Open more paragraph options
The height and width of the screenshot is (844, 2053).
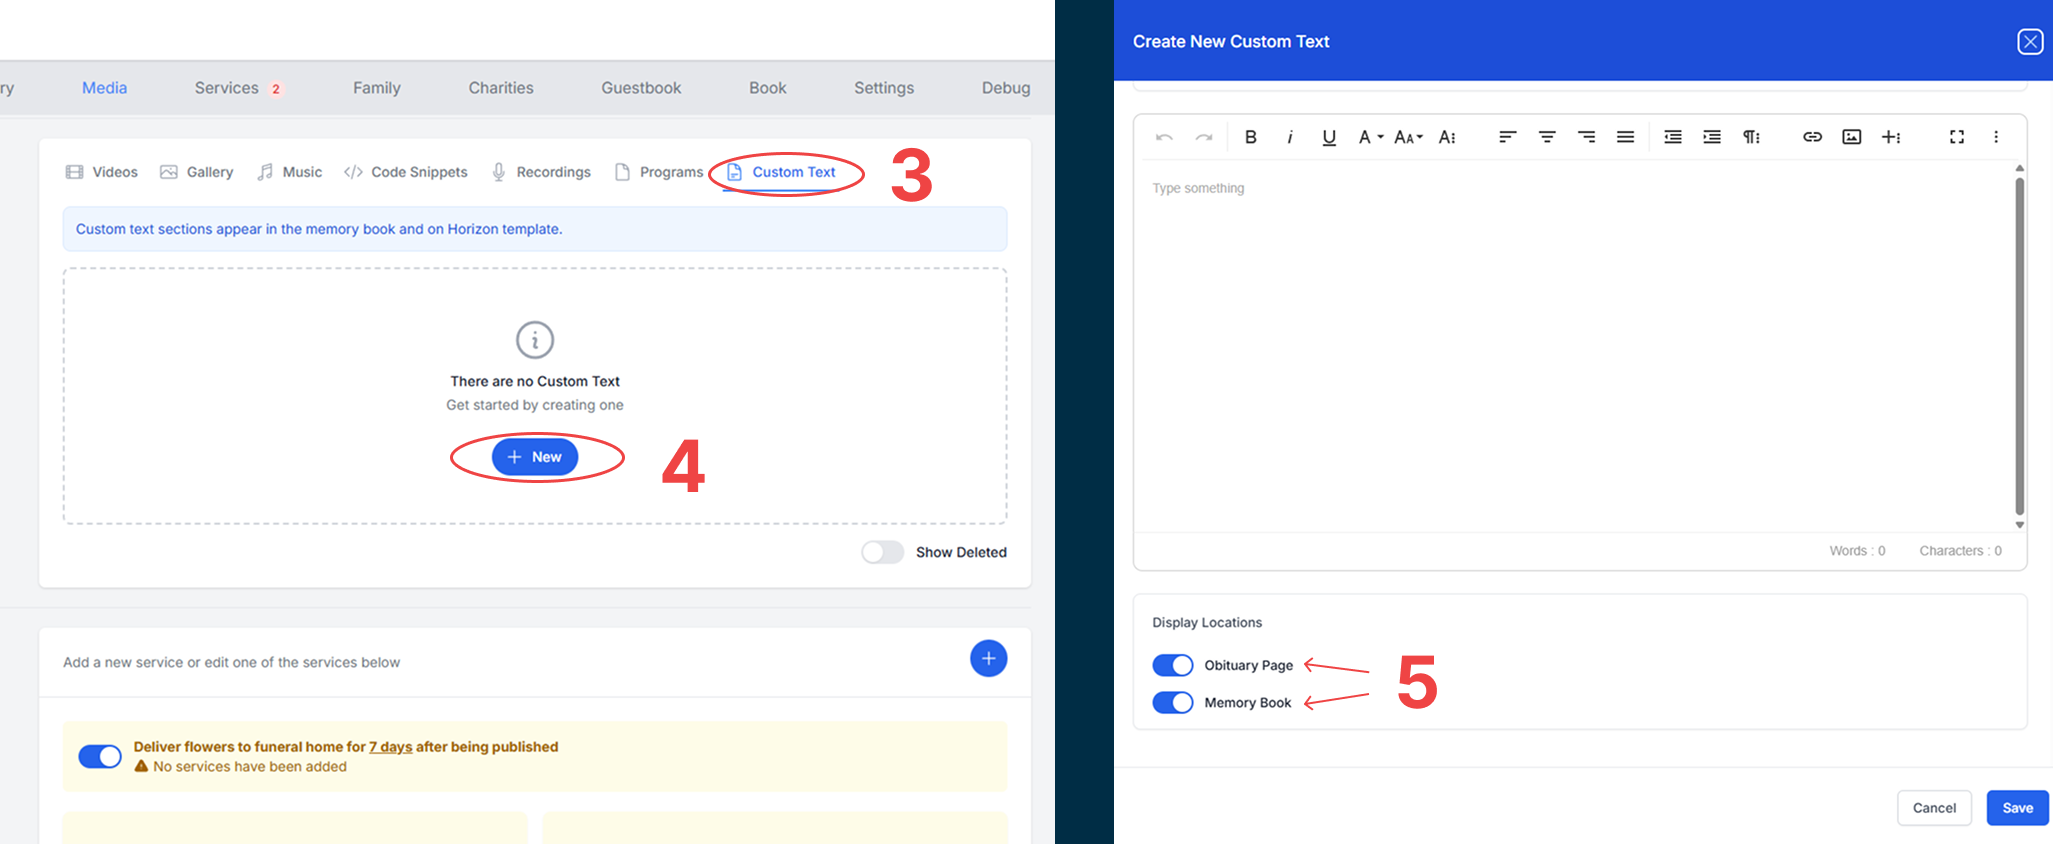click(x=1752, y=137)
